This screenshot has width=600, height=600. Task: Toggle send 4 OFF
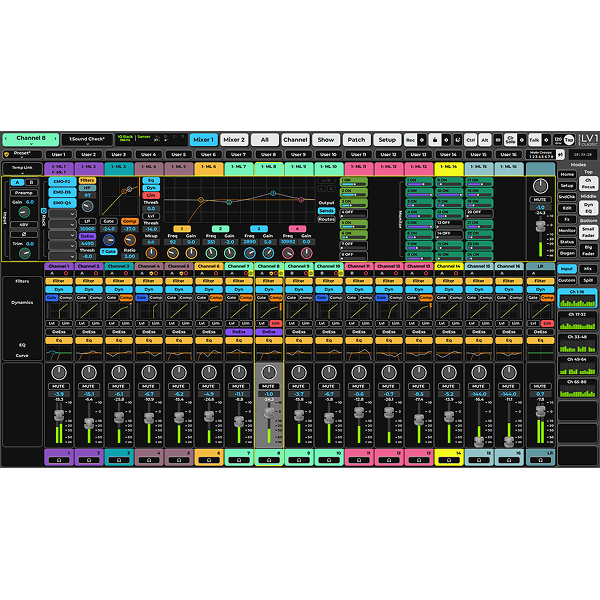coord(354,213)
